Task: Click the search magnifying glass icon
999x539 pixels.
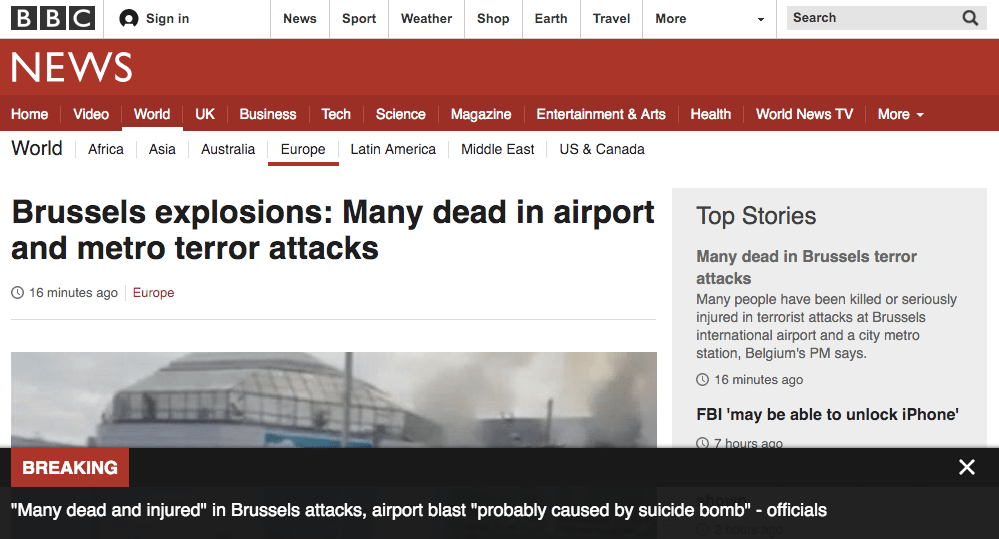Action: 970,18
